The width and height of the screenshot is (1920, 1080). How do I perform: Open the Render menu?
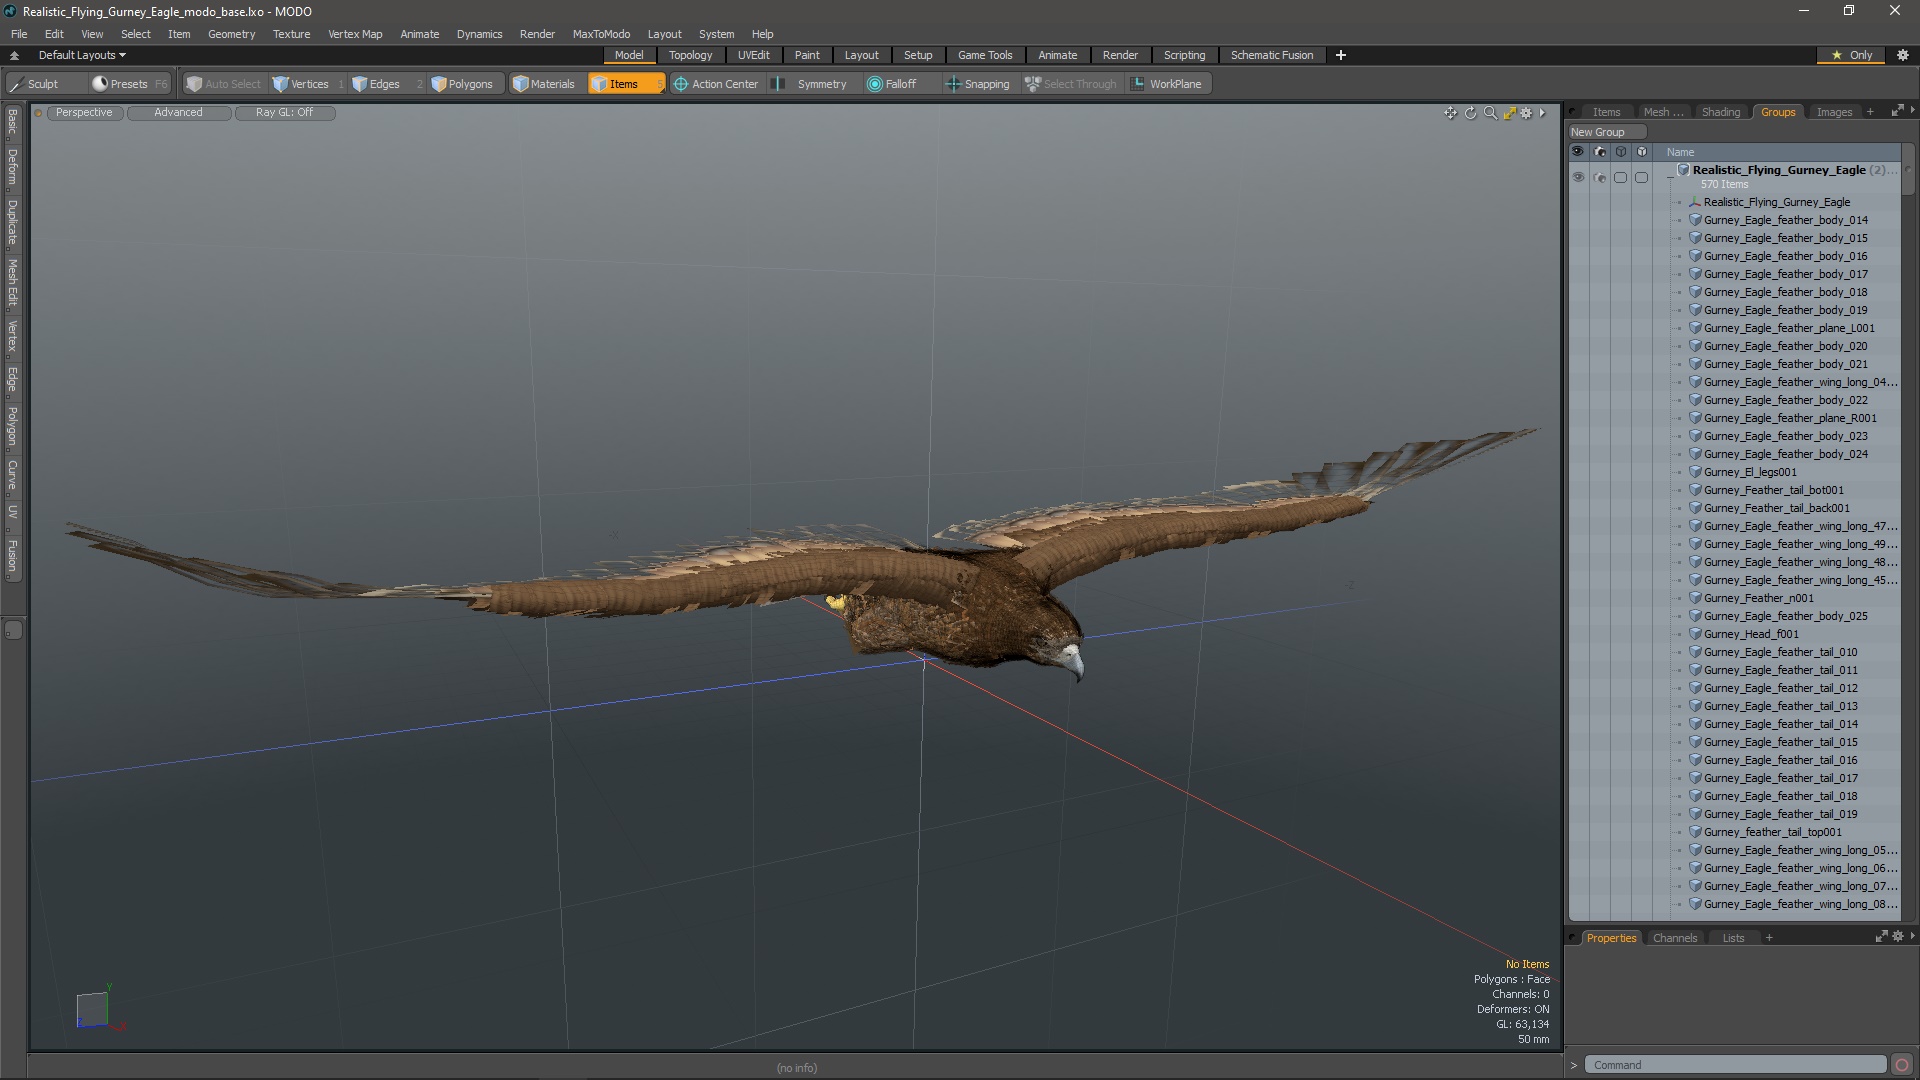point(538,33)
